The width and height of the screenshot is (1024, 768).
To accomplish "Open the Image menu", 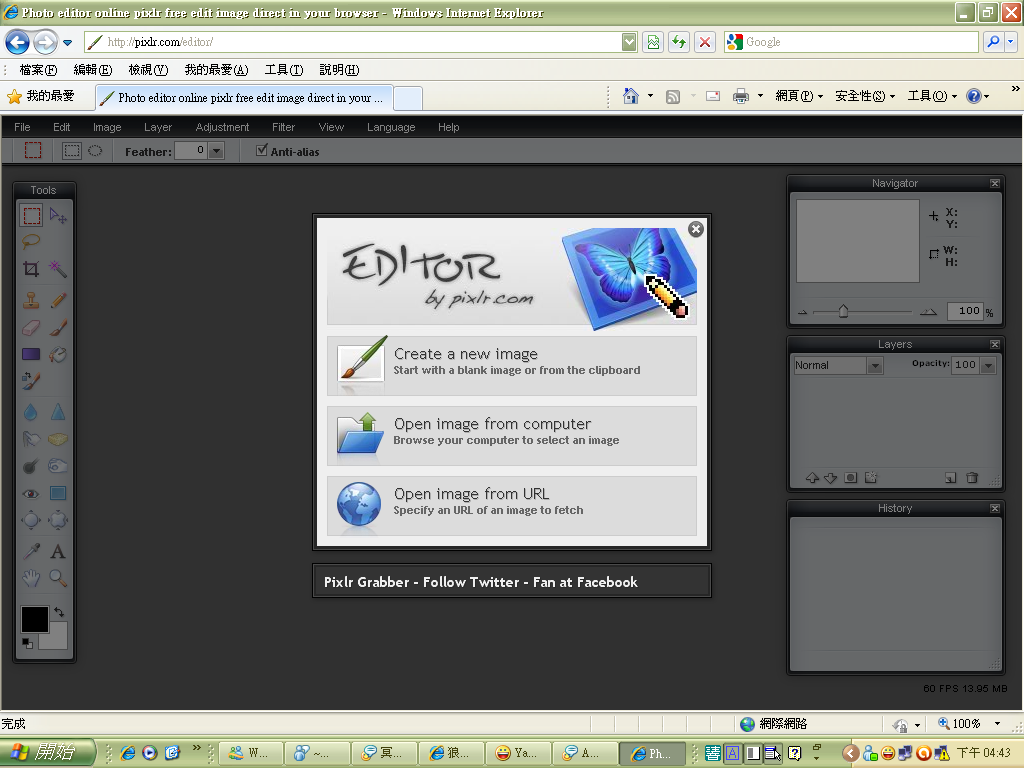I will click(x=107, y=127).
